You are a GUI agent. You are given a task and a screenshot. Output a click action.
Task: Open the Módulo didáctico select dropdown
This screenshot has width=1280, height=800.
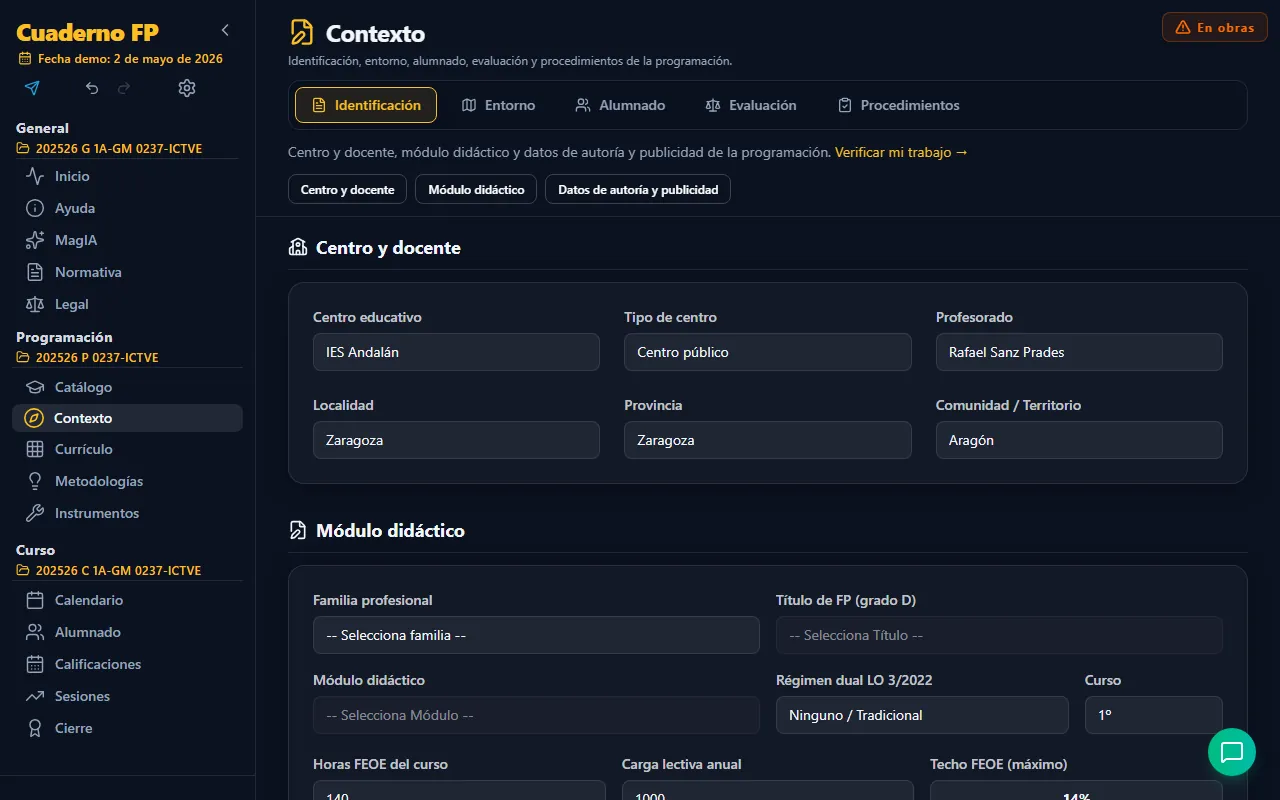[536, 715]
